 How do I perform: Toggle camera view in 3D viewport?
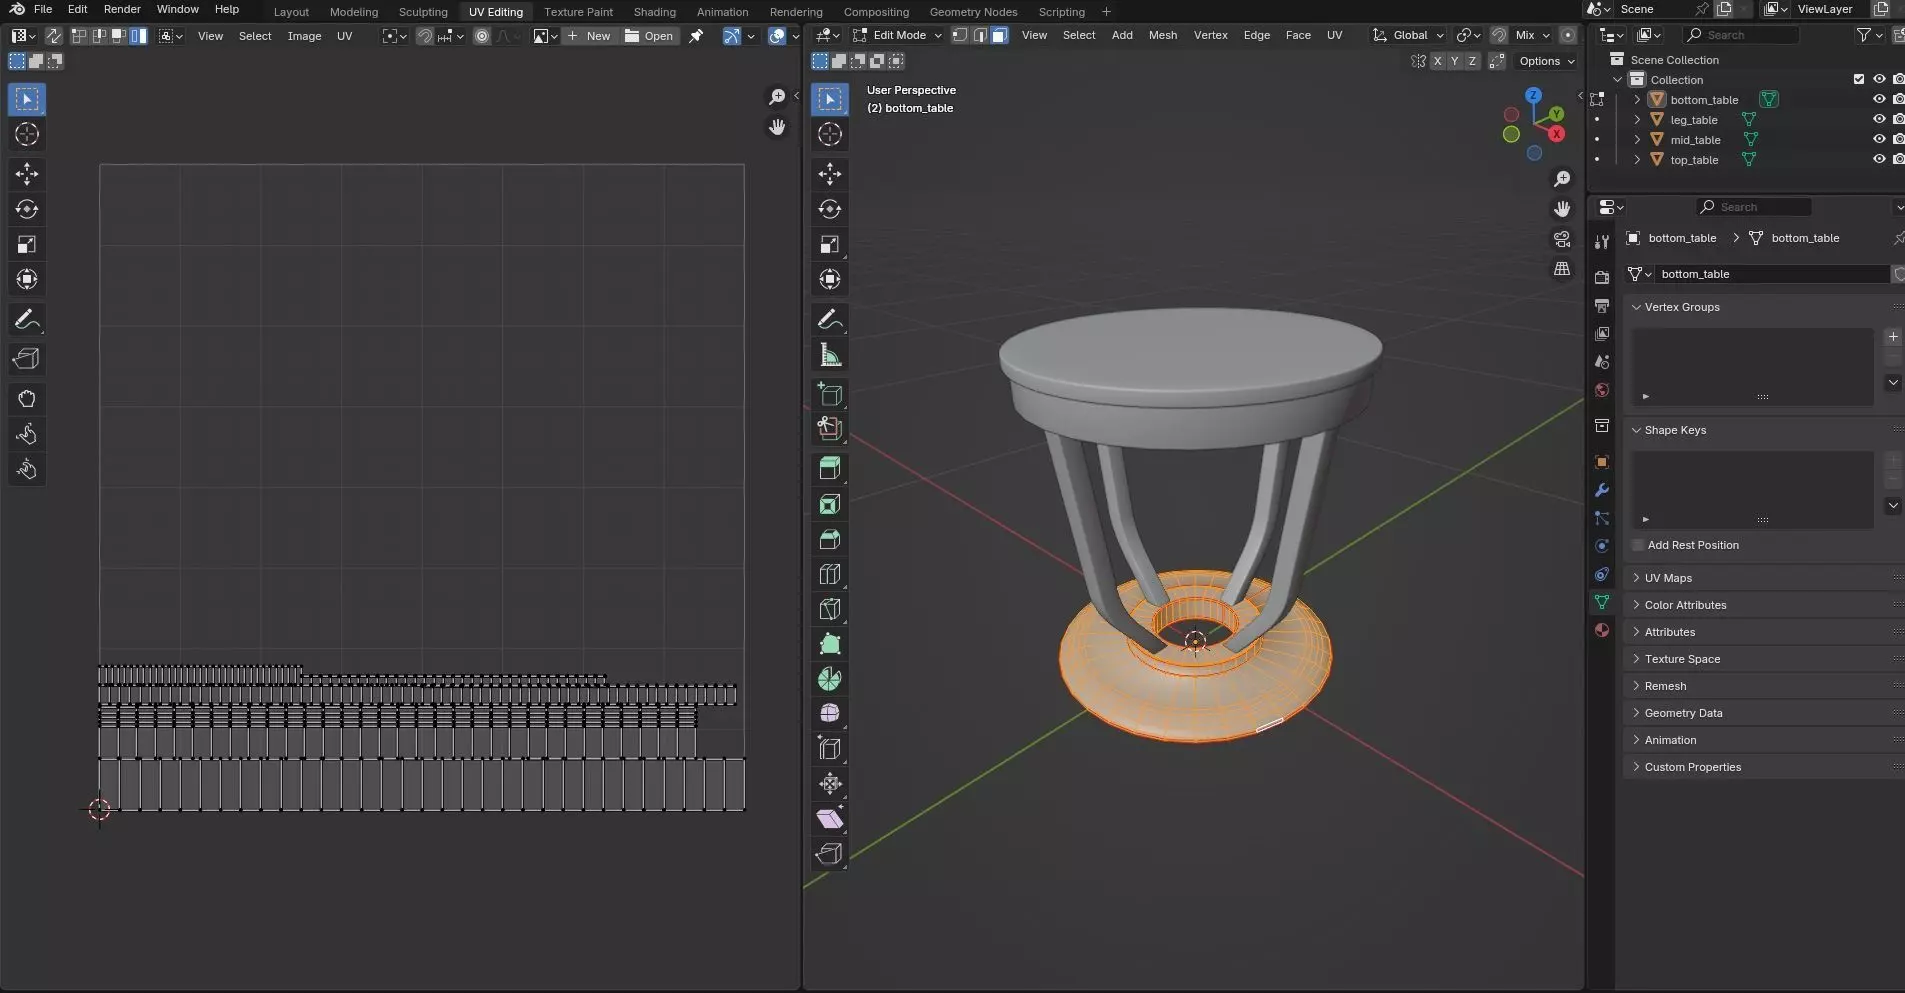click(1562, 239)
